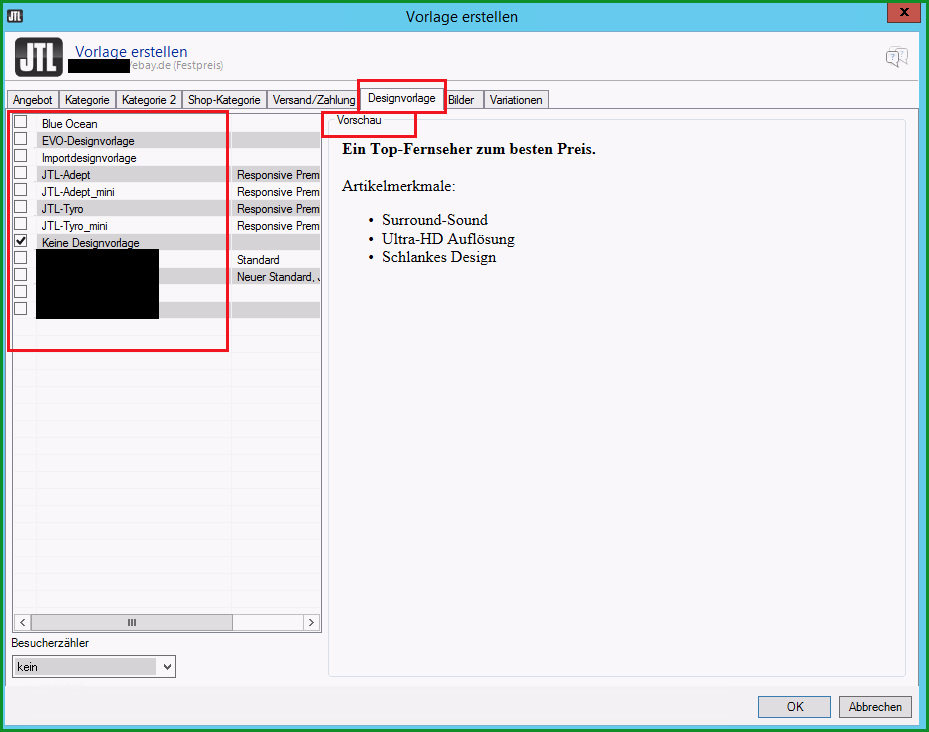Check the Blue Ocean design template

point(21,122)
